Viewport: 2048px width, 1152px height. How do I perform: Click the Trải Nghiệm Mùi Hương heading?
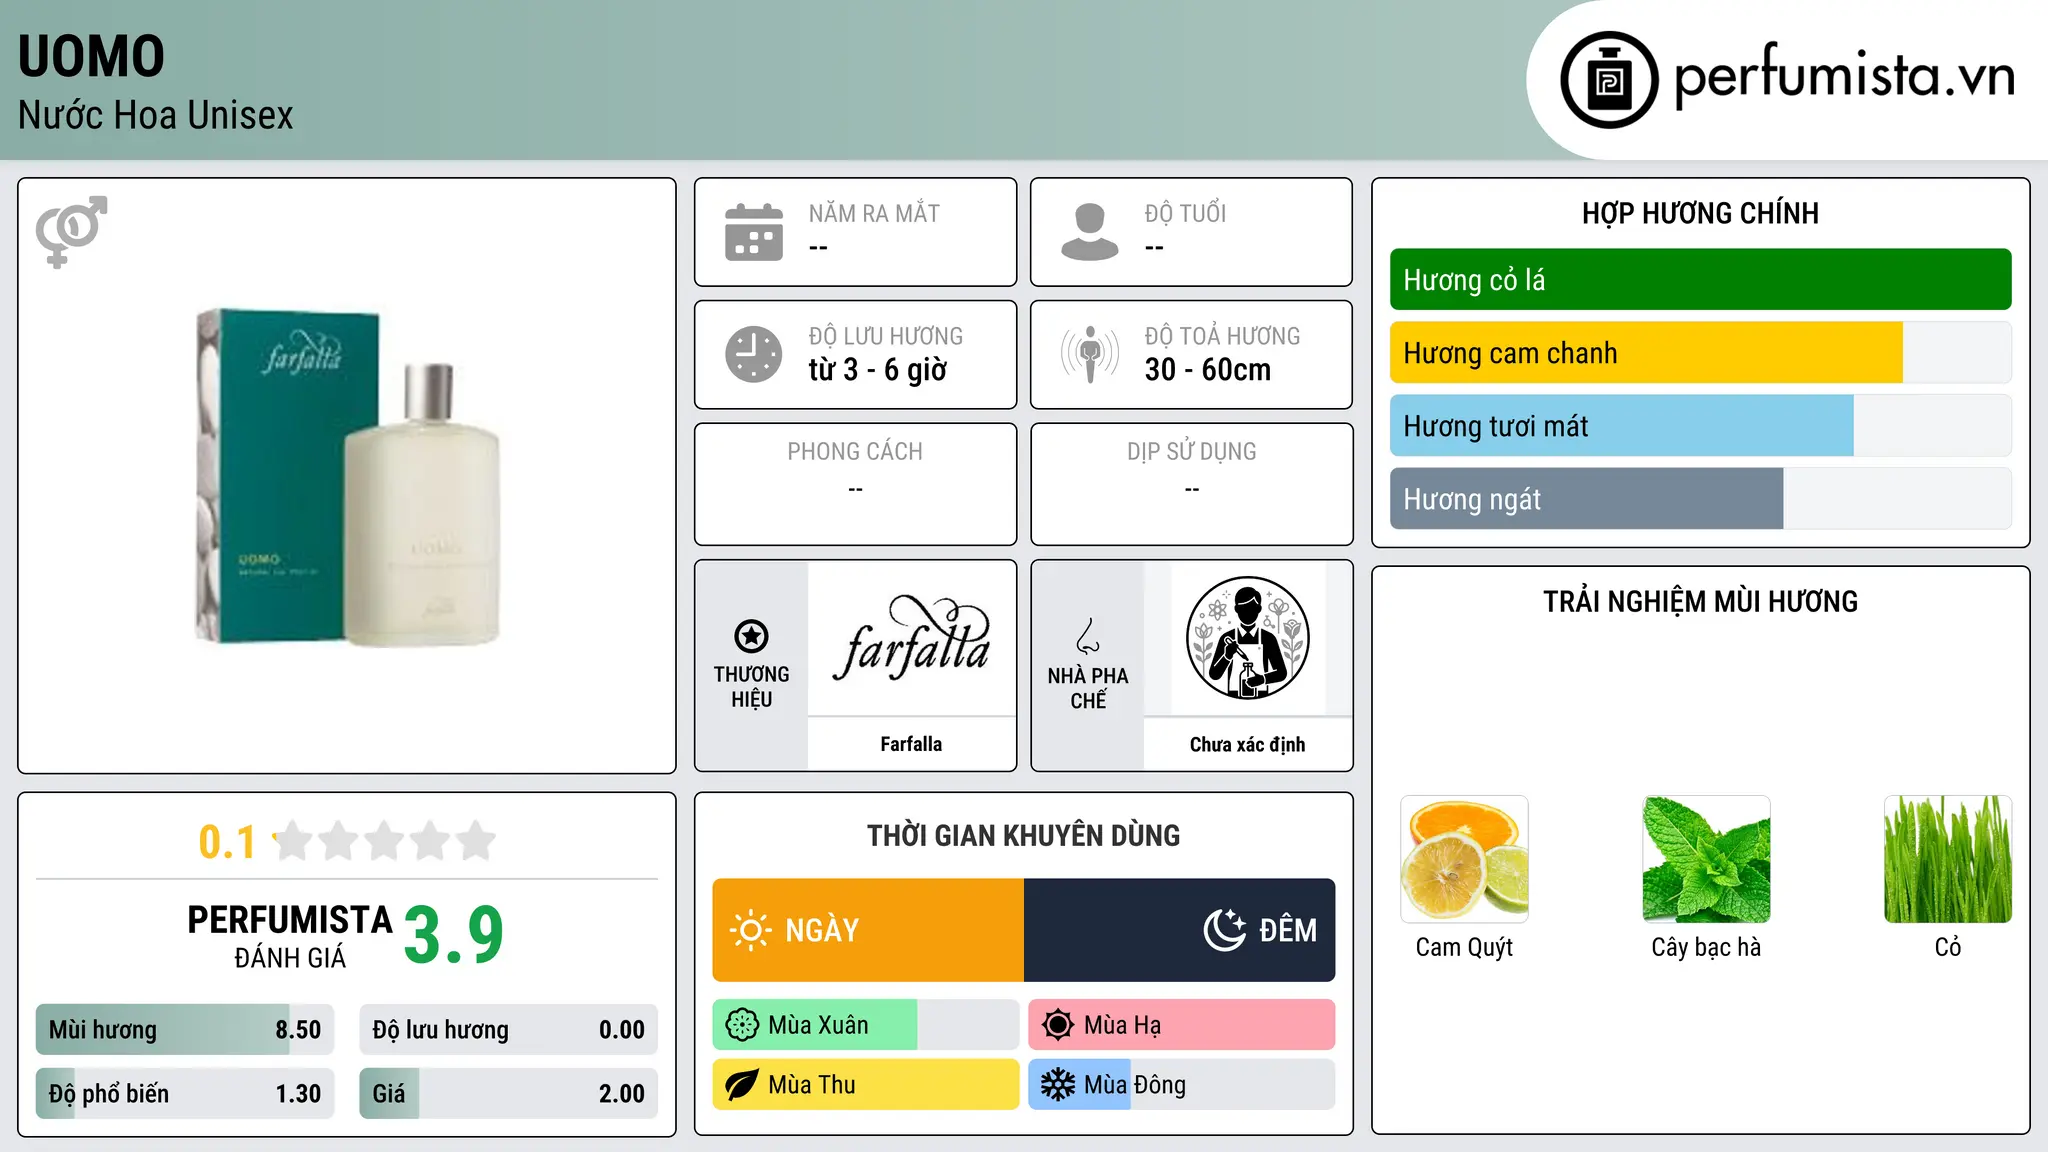tap(1701, 601)
